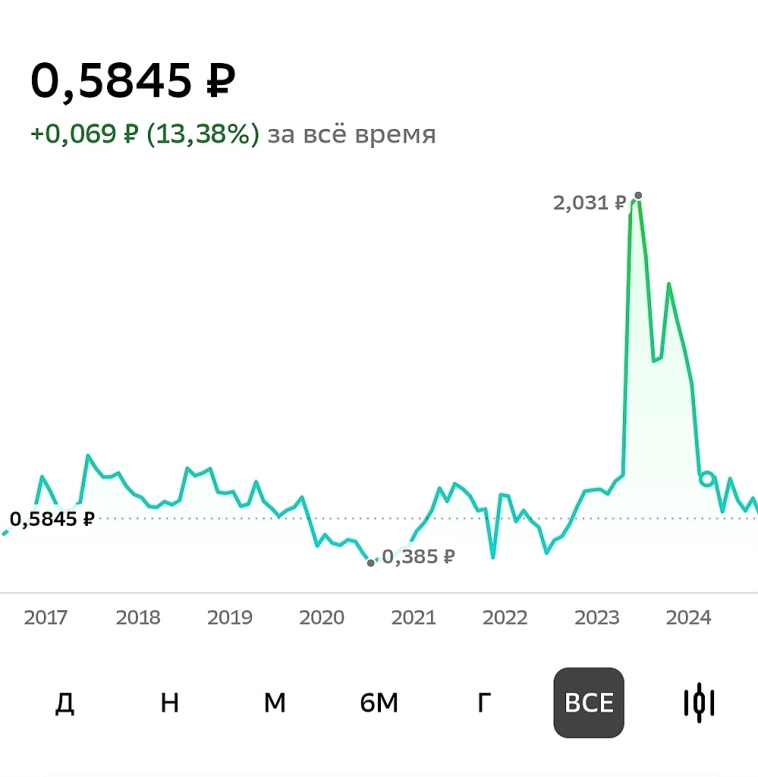
Task: Click the 0,385 ₽ minimum price label
Action: [x=418, y=557]
